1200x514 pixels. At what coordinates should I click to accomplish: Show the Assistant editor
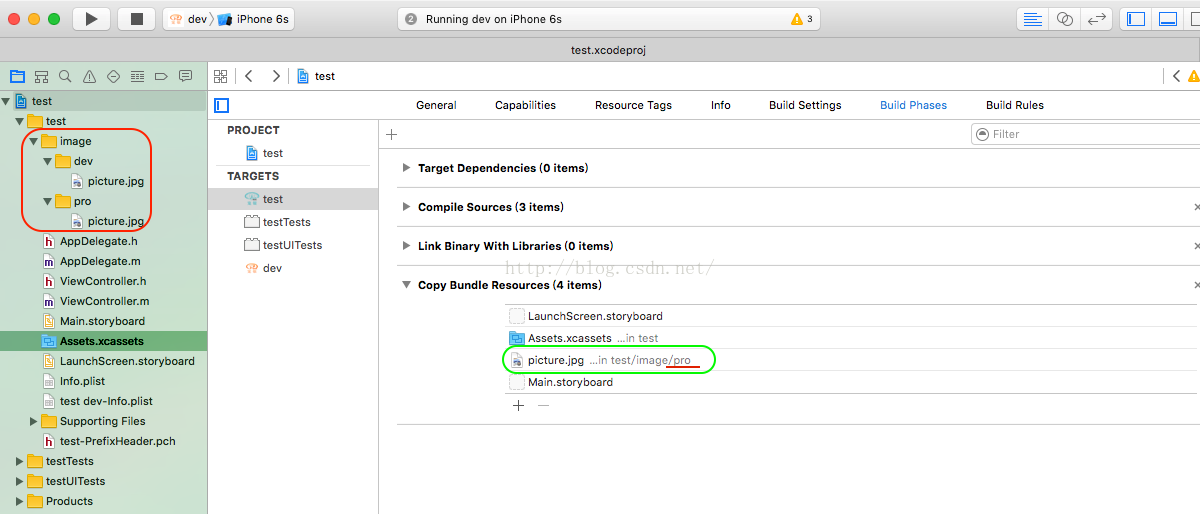1065,19
